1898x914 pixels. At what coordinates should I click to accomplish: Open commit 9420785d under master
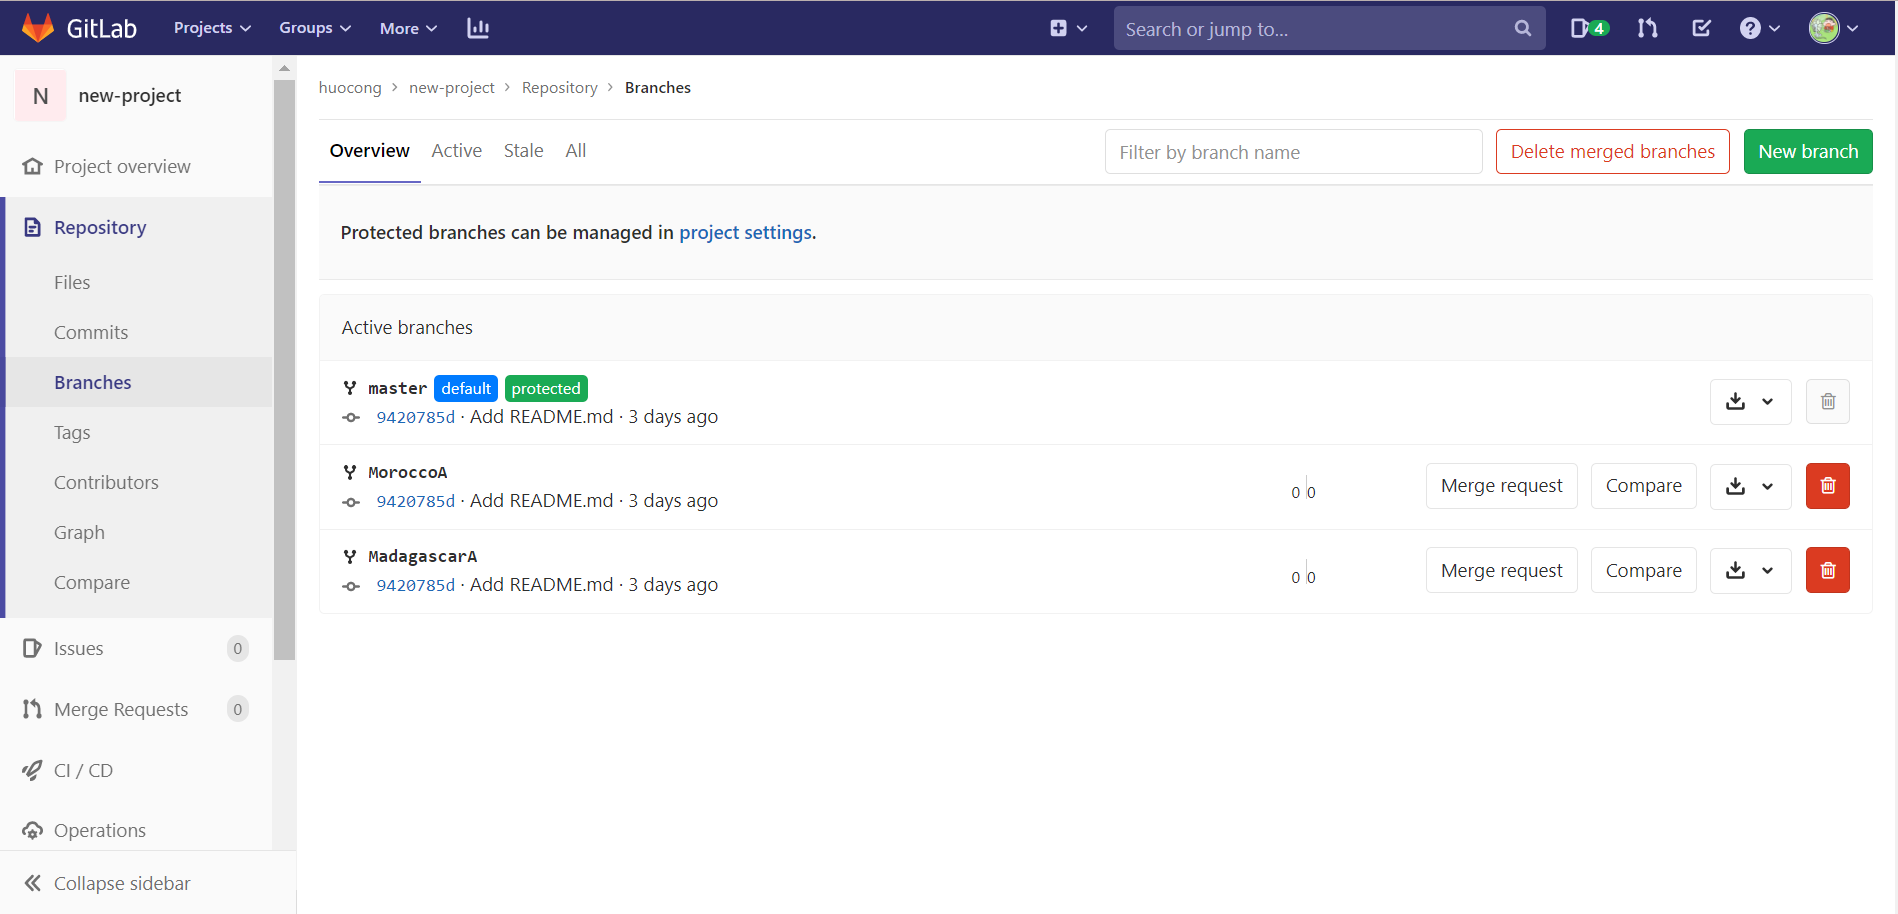click(x=416, y=417)
